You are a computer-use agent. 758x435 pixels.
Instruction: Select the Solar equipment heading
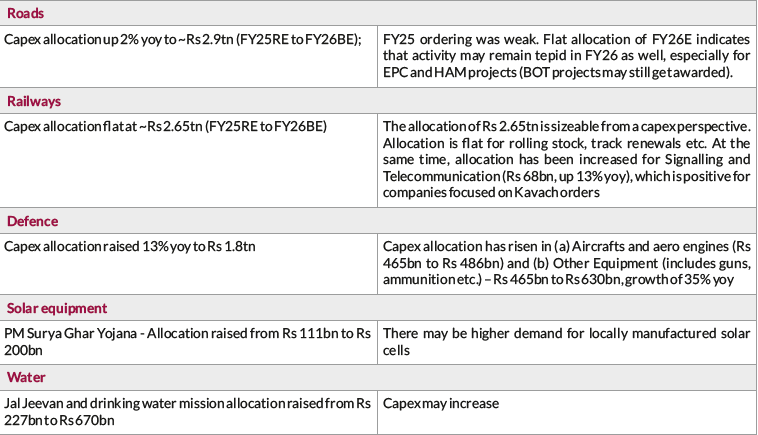58,307
